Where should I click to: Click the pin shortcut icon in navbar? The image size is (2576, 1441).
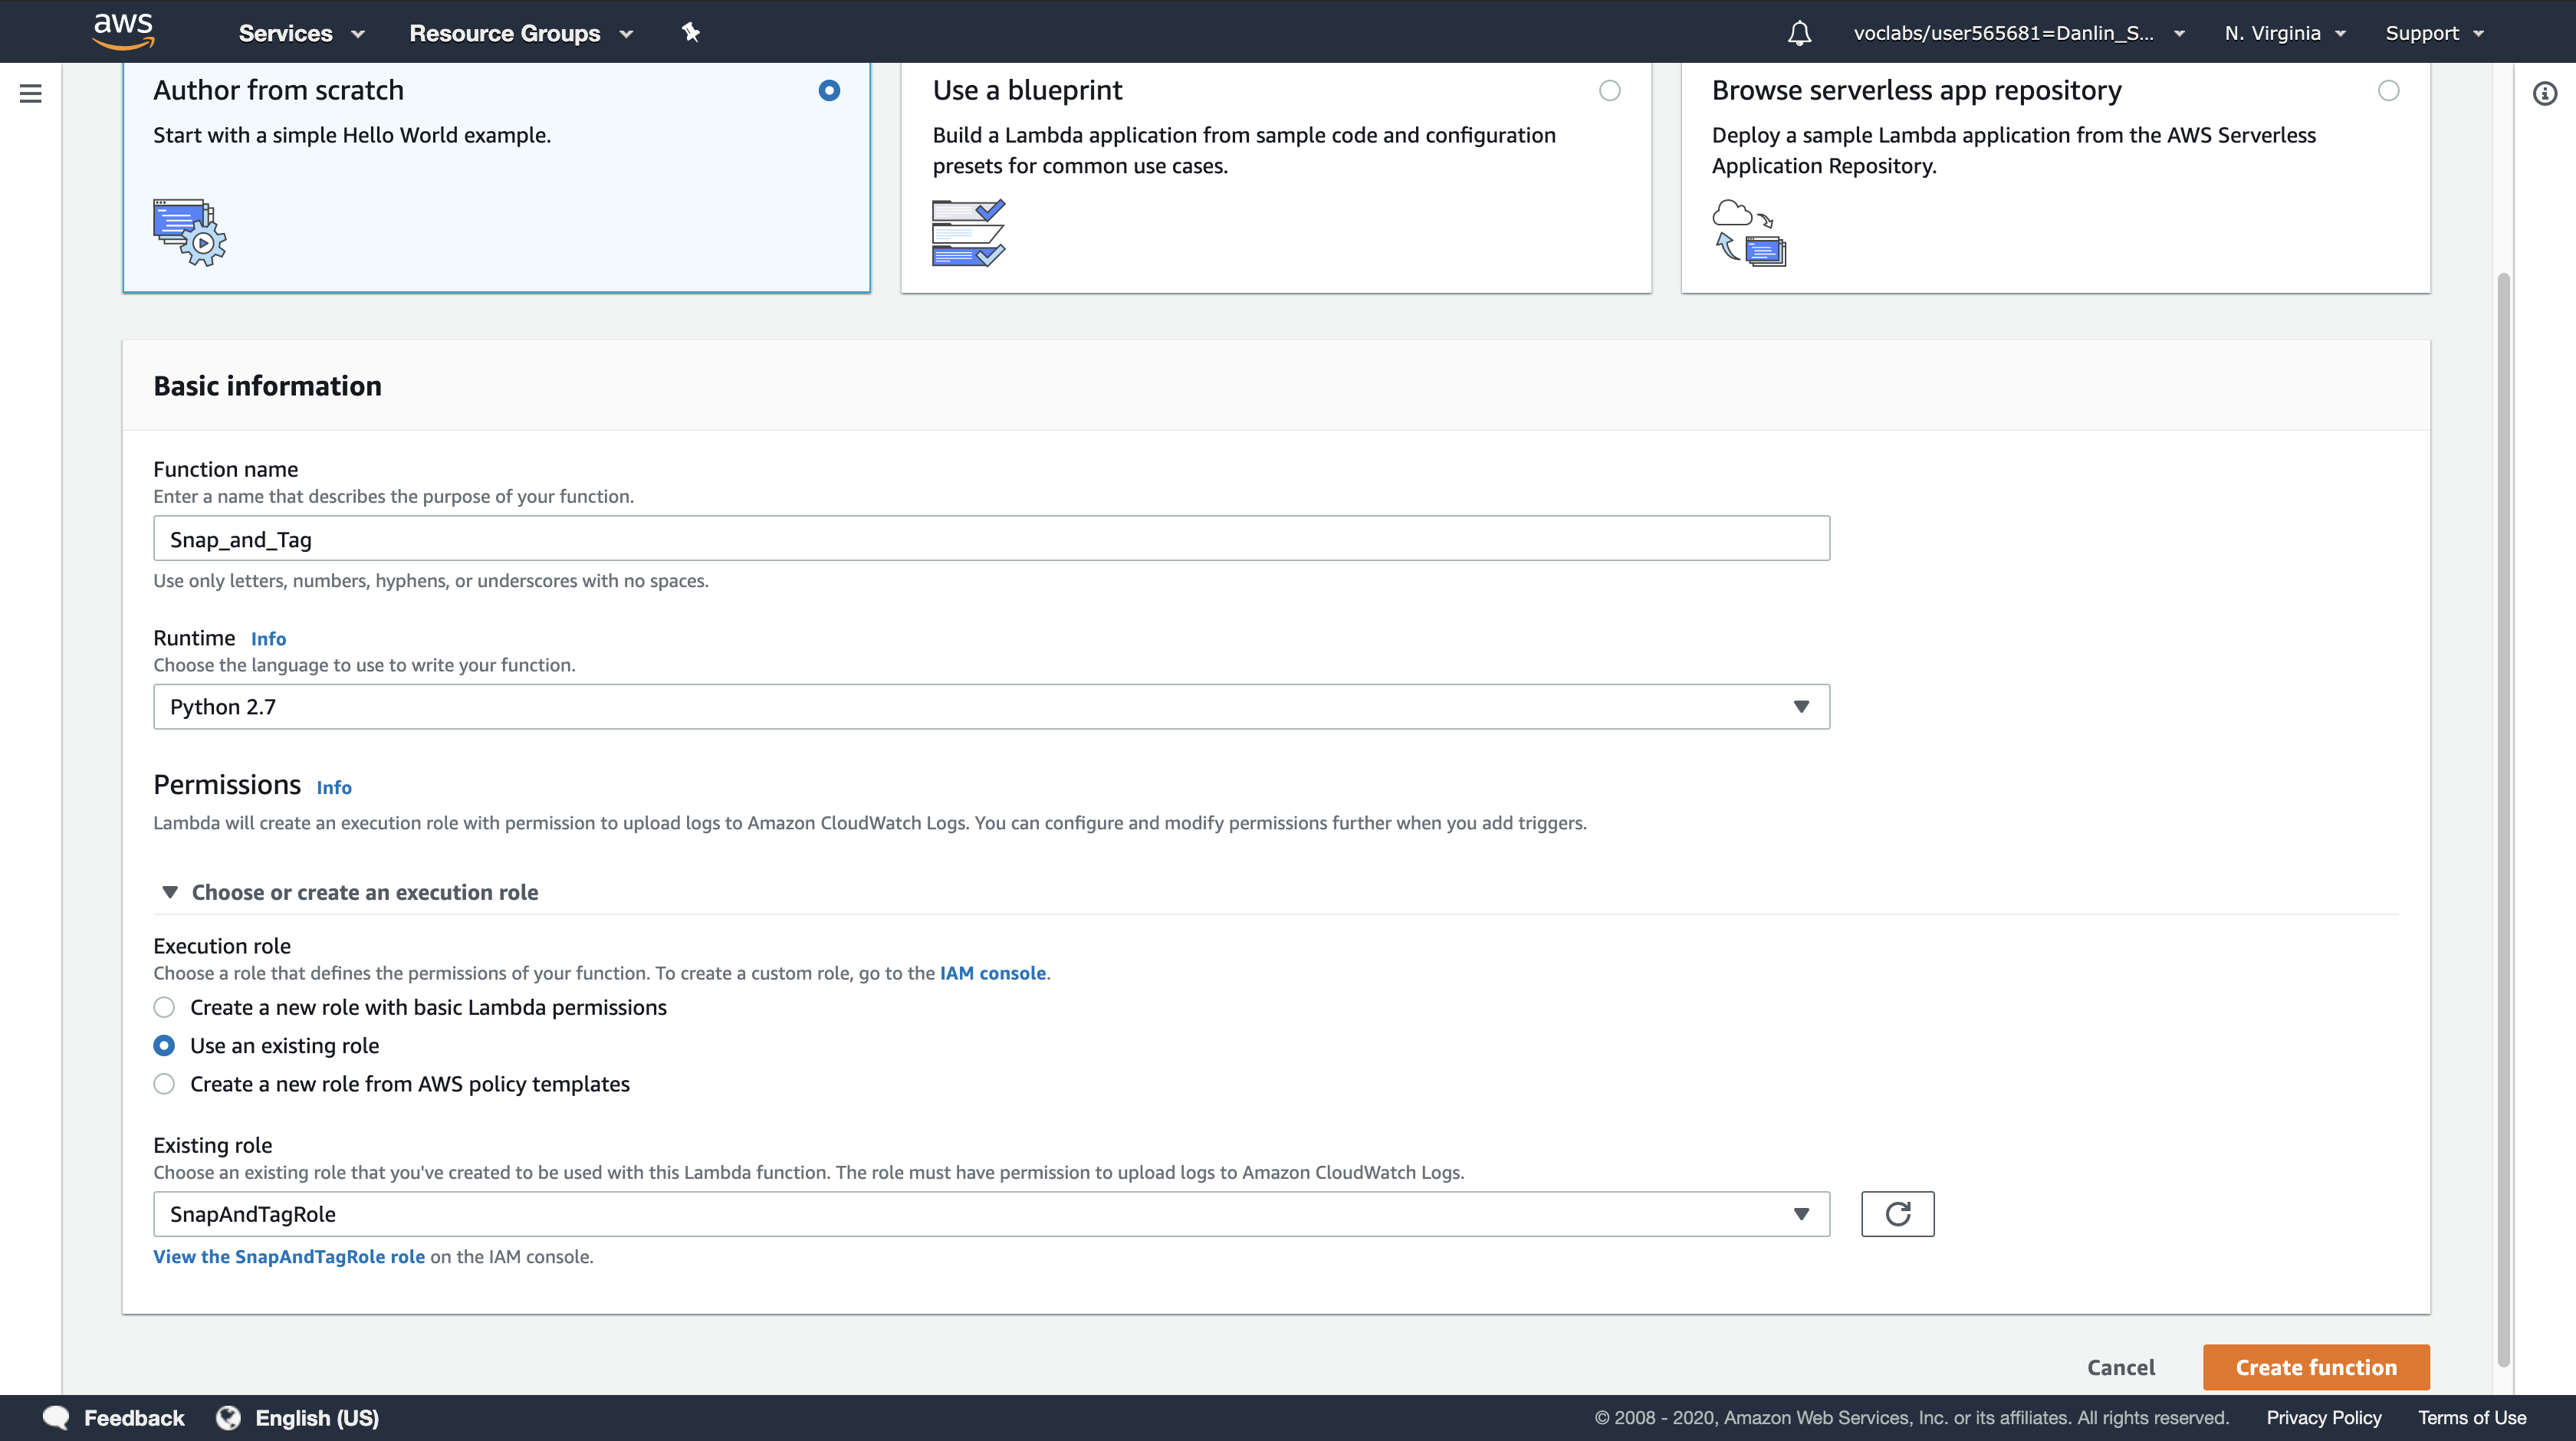point(690,32)
